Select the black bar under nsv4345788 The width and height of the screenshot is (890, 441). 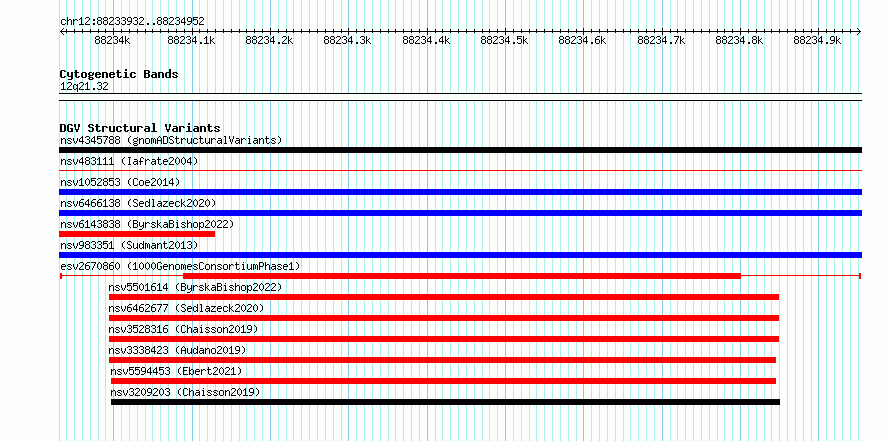[x=460, y=150]
